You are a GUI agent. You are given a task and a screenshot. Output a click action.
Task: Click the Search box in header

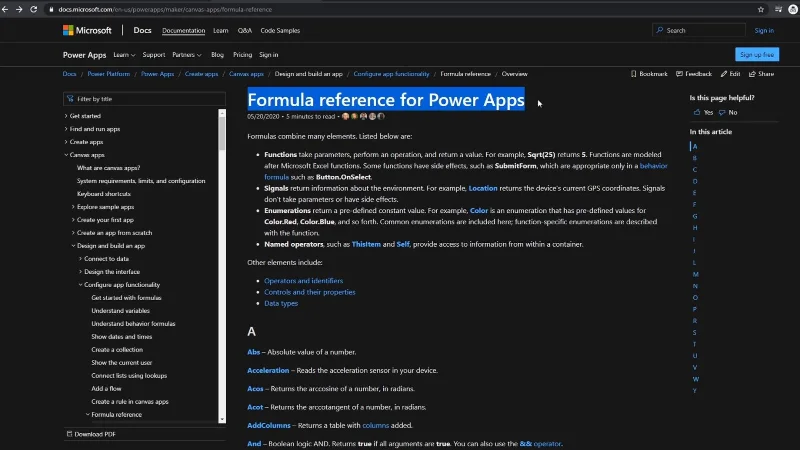[698, 31]
